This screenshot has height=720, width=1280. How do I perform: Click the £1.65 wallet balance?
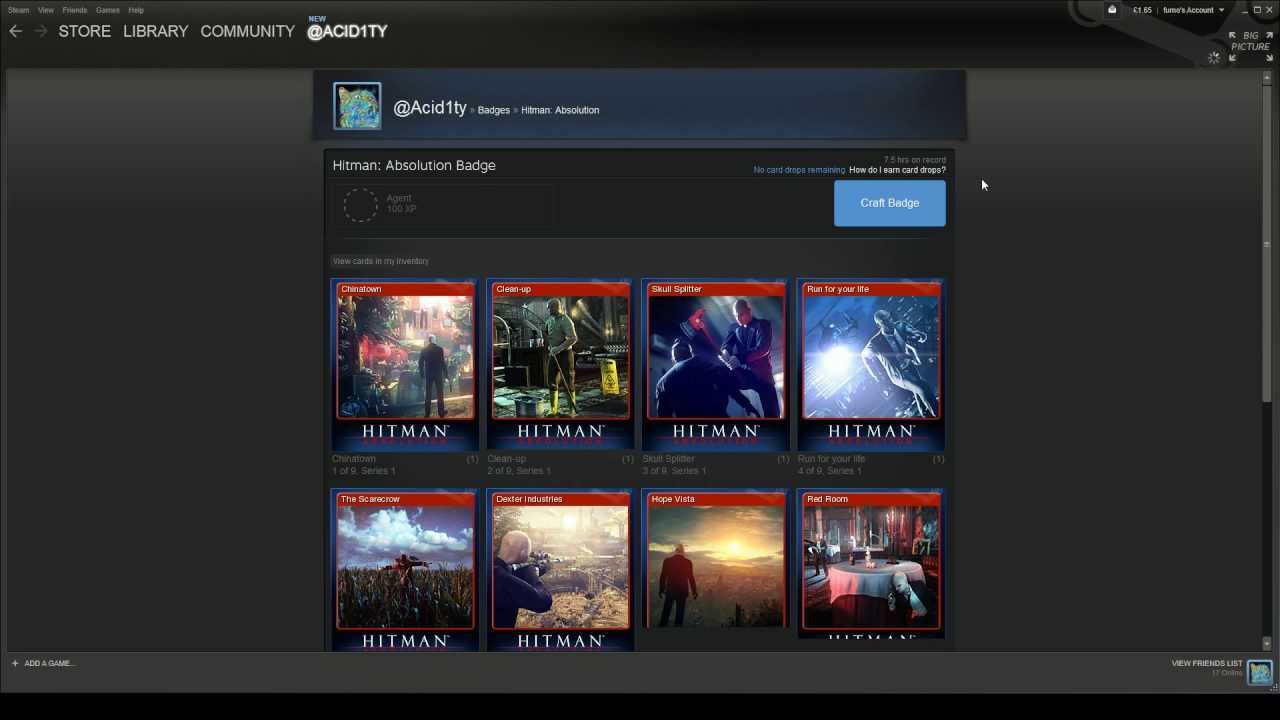pyautogui.click(x=1142, y=10)
